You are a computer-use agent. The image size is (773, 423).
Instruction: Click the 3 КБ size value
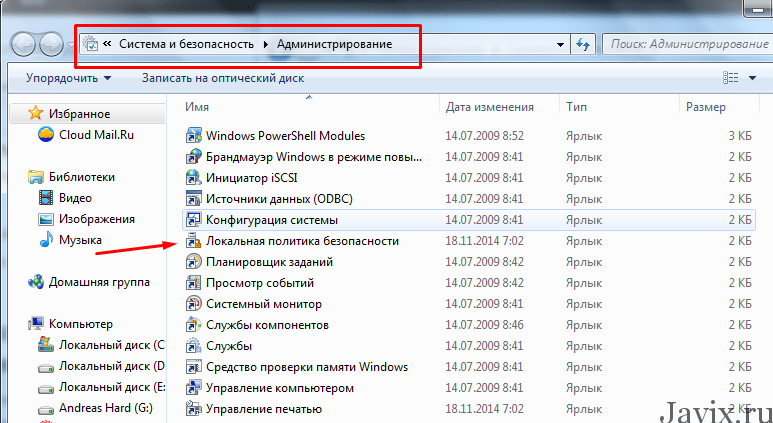click(740, 136)
